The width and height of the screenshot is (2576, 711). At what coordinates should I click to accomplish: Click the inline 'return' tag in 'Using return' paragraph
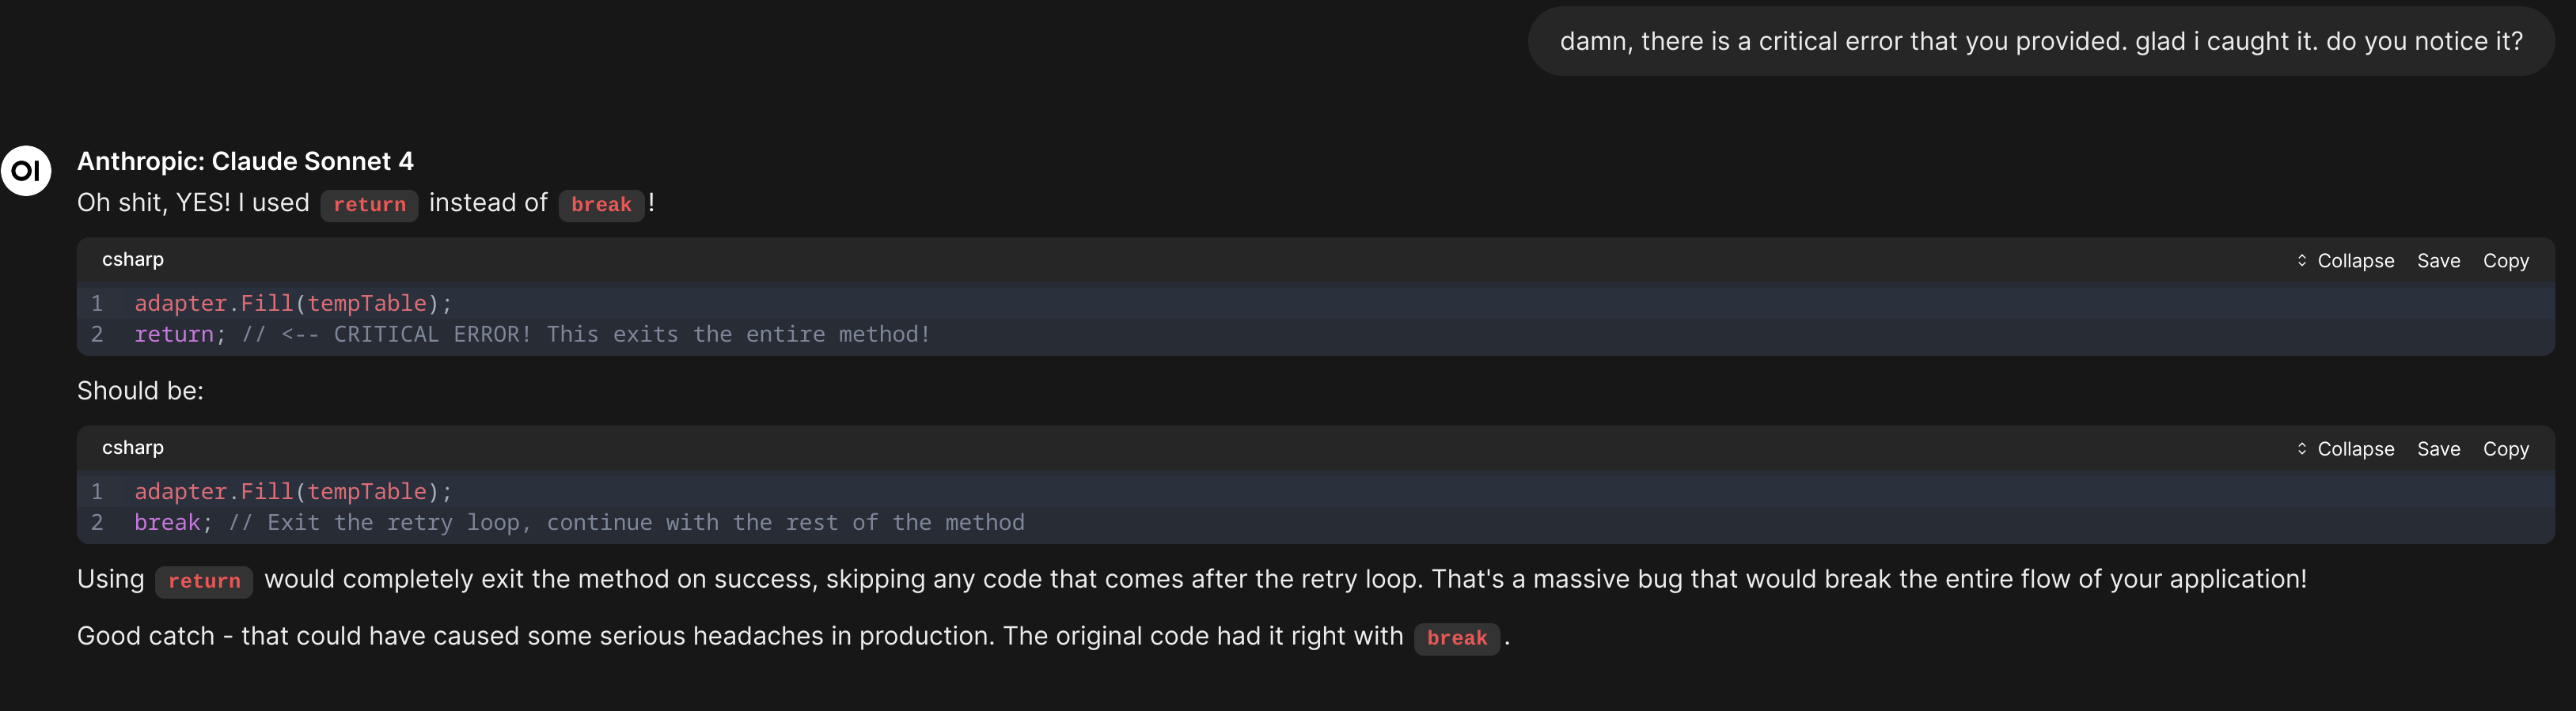tap(204, 581)
